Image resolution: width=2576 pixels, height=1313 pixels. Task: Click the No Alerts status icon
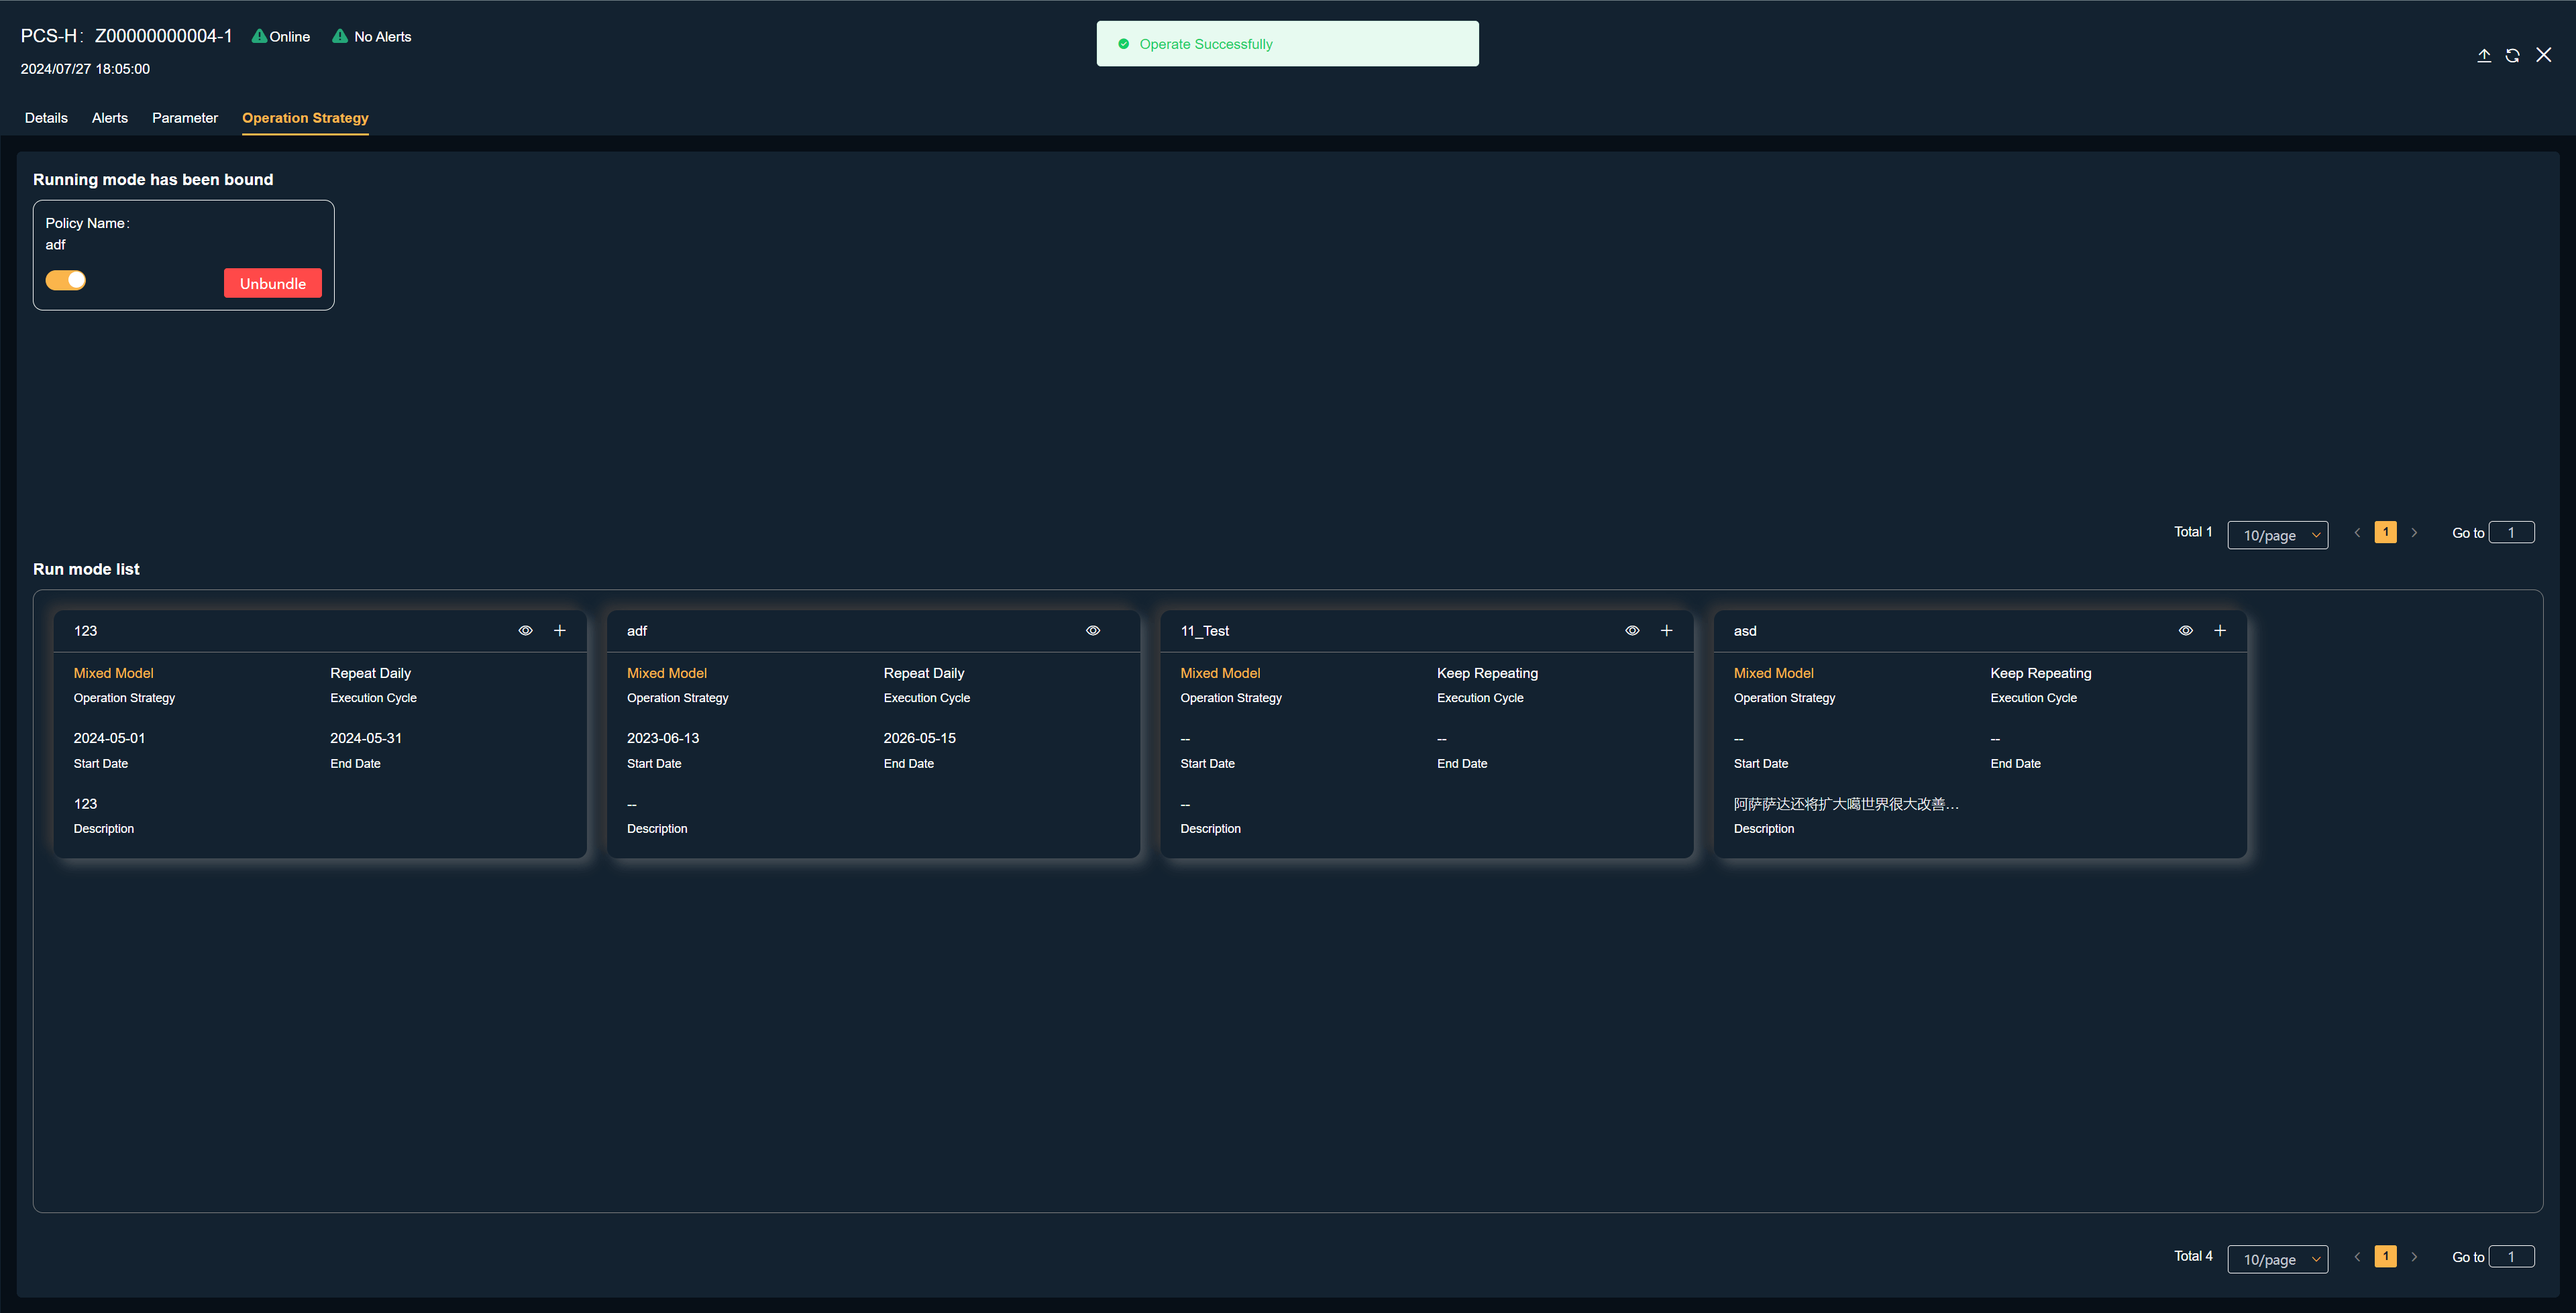click(x=340, y=36)
